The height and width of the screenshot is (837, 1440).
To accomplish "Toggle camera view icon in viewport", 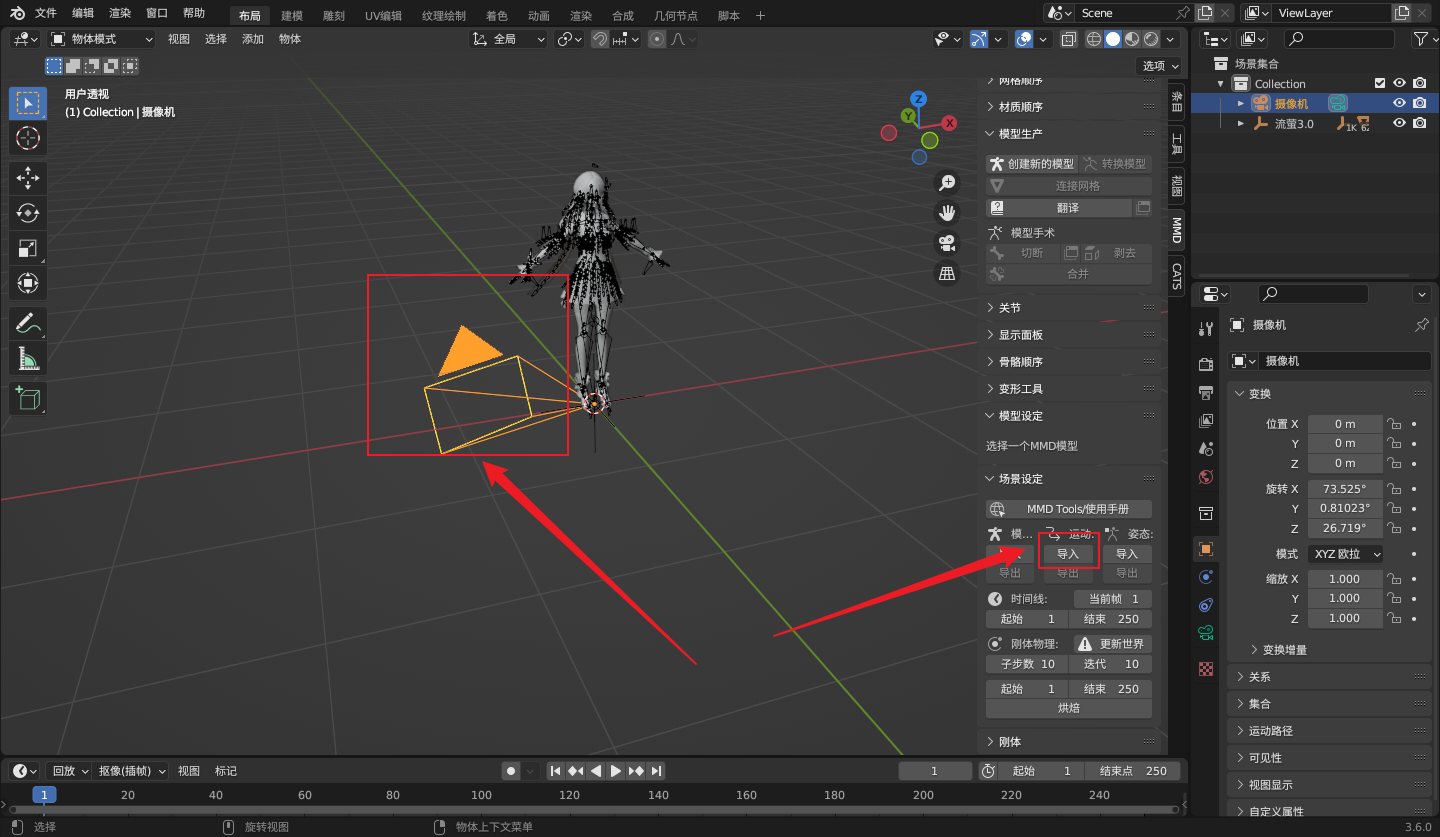I will click(946, 243).
